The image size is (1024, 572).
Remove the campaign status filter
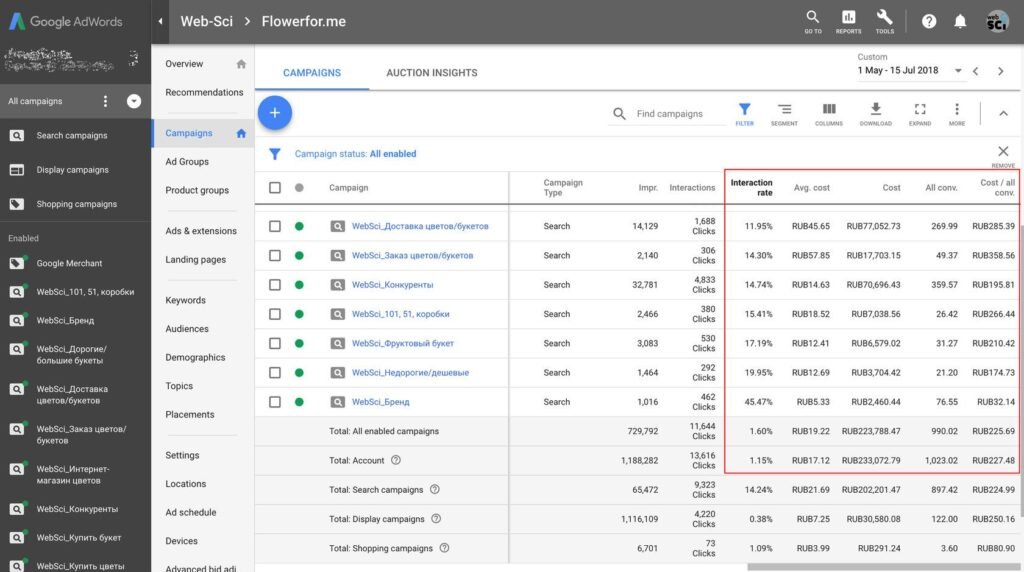[x=1003, y=152]
